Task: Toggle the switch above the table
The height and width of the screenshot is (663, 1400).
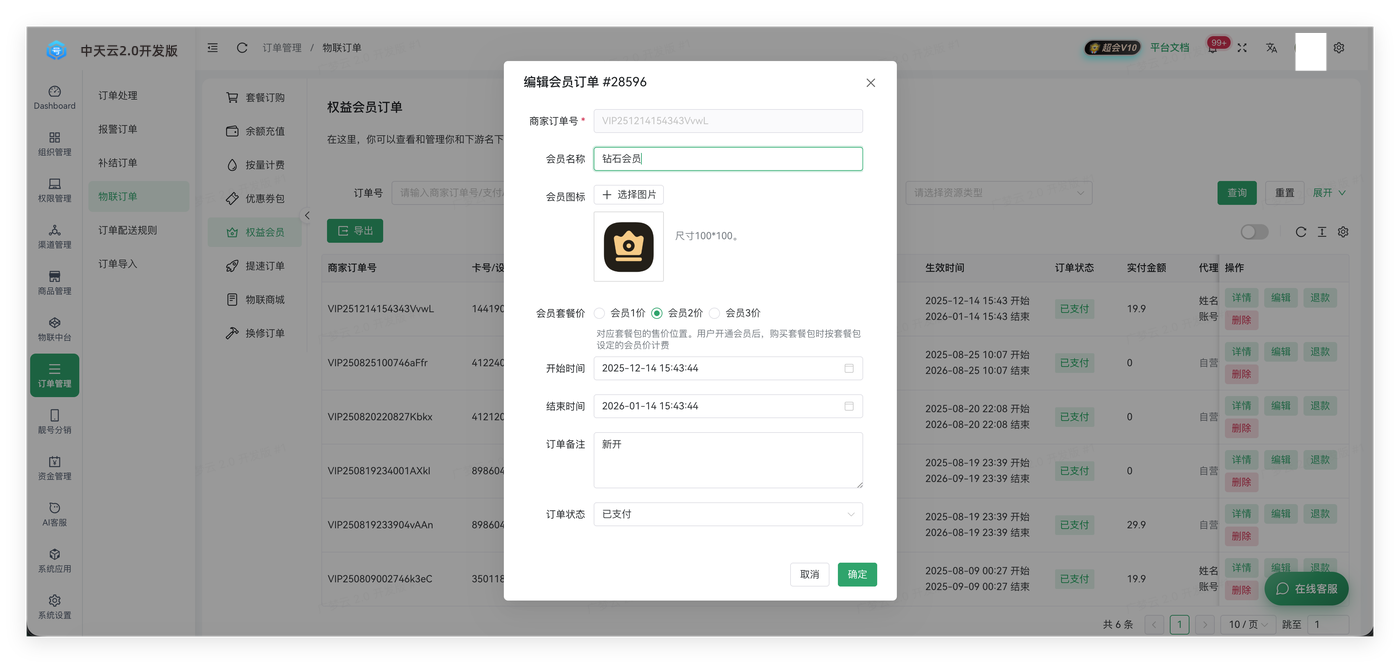Action: coord(1254,231)
